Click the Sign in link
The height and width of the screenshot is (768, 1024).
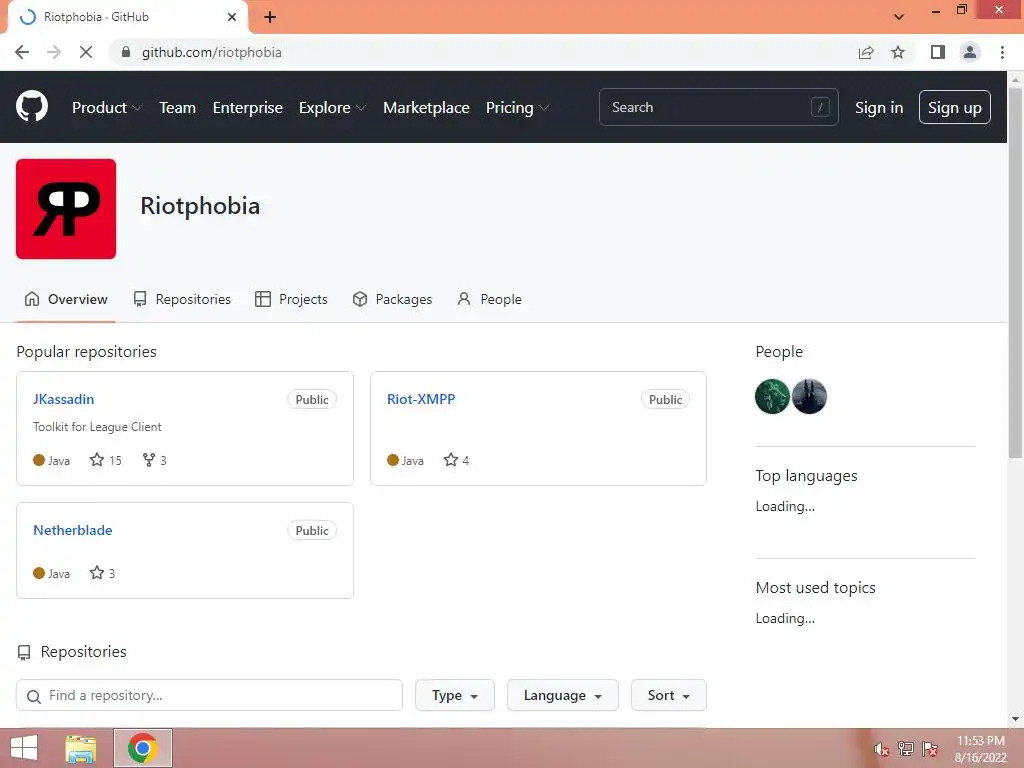[x=879, y=107]
